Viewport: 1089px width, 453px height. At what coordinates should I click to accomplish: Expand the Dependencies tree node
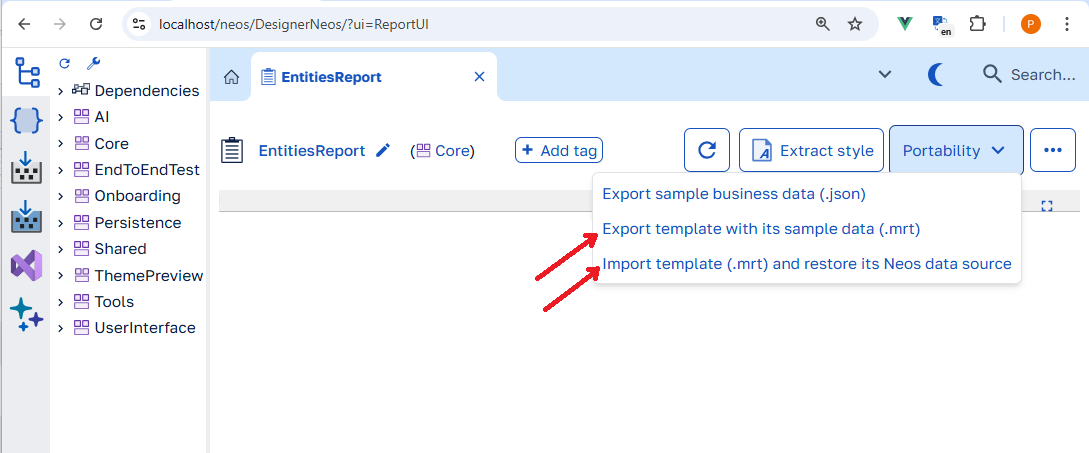(61, 91)
